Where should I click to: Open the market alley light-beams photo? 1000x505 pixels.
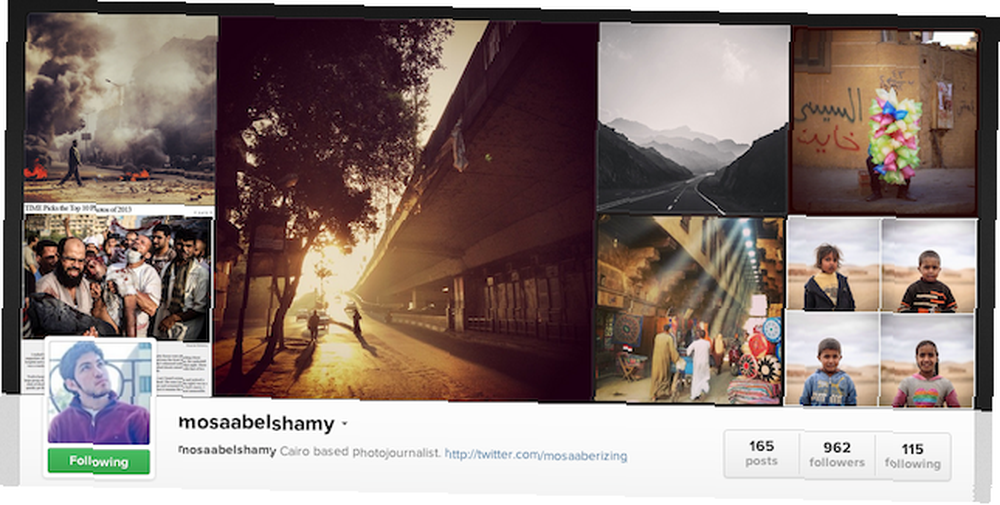[x=689, y=309]
